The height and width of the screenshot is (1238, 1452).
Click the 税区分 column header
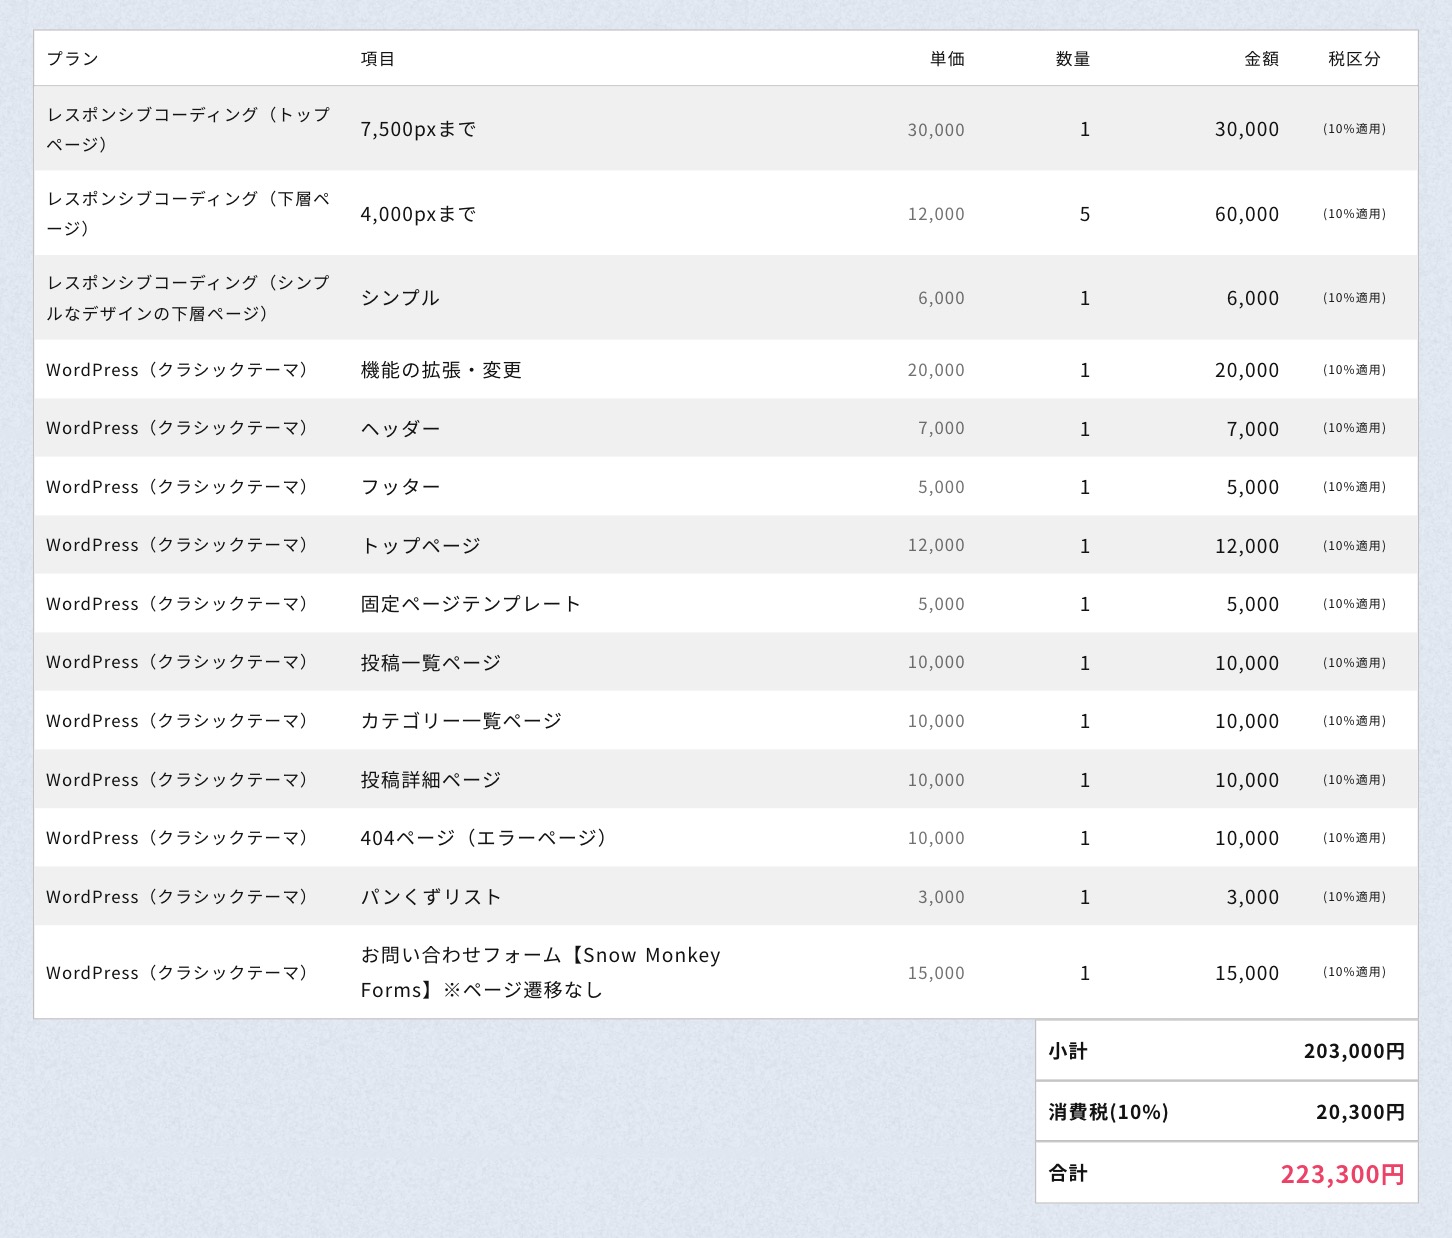1354,59
